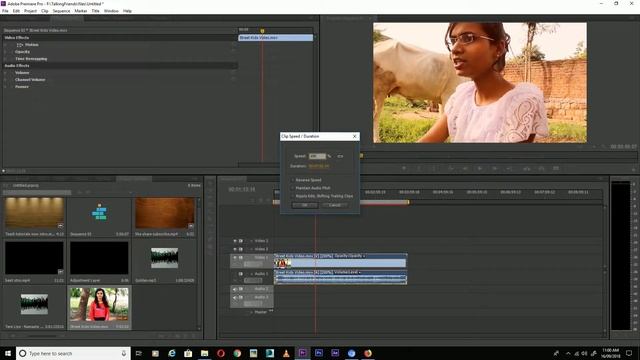The width and height of the screenshot is (640, 360).
Task: Mute the Audio 2 track speaker
Action: tap(235, 289)
